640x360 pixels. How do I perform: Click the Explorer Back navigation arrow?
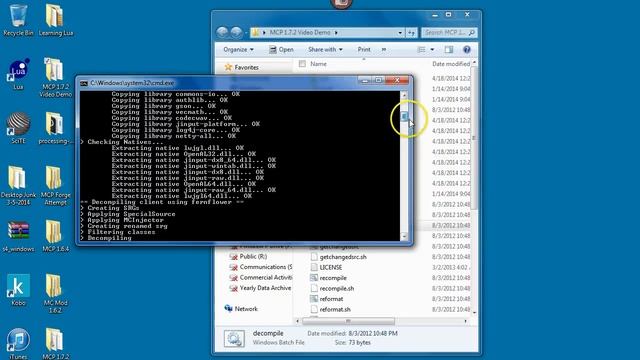click(222, 32)
